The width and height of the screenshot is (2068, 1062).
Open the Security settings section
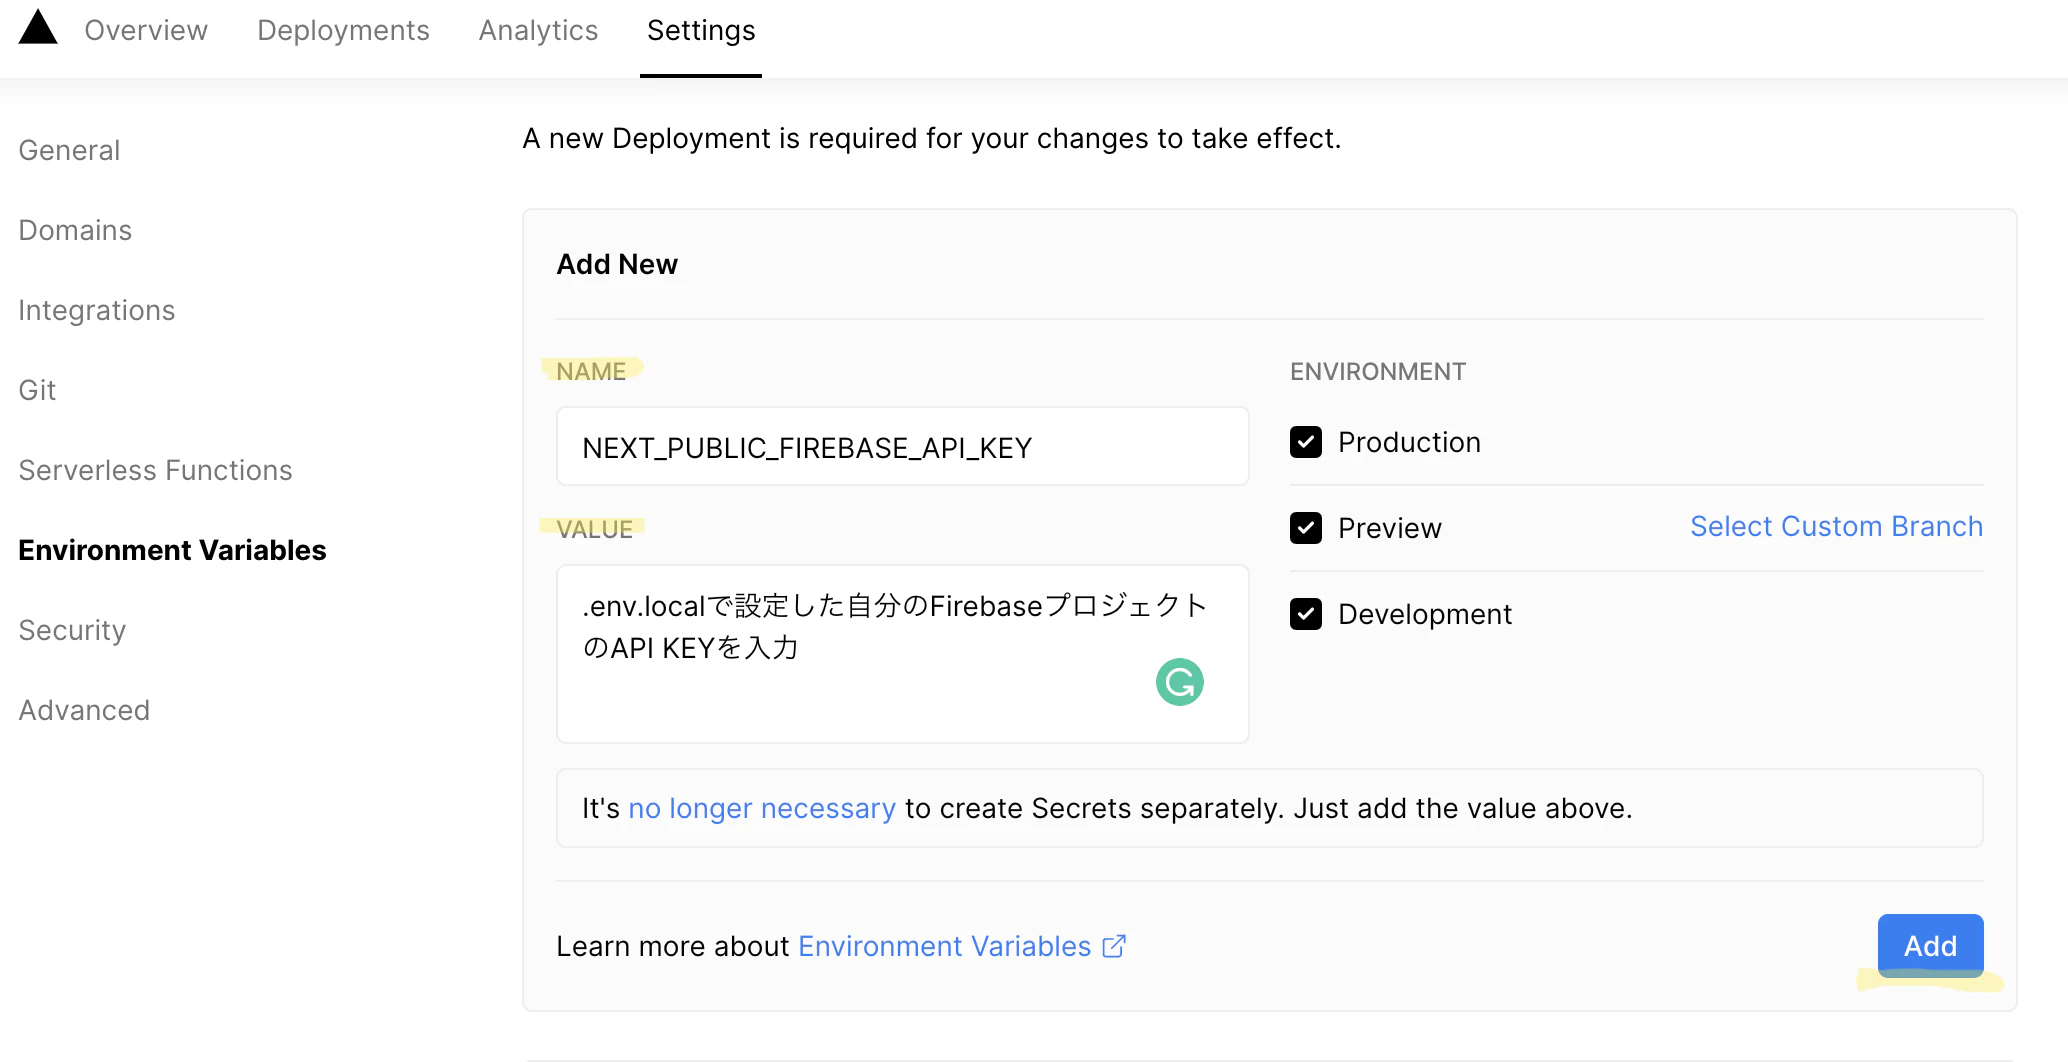(x=72, y=630)
